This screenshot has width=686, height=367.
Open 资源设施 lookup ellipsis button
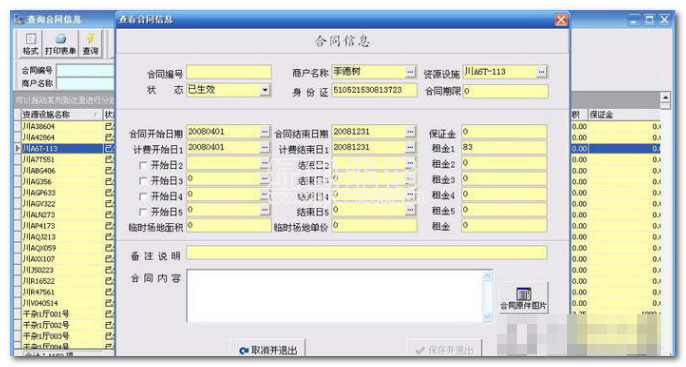pos(542,72)
